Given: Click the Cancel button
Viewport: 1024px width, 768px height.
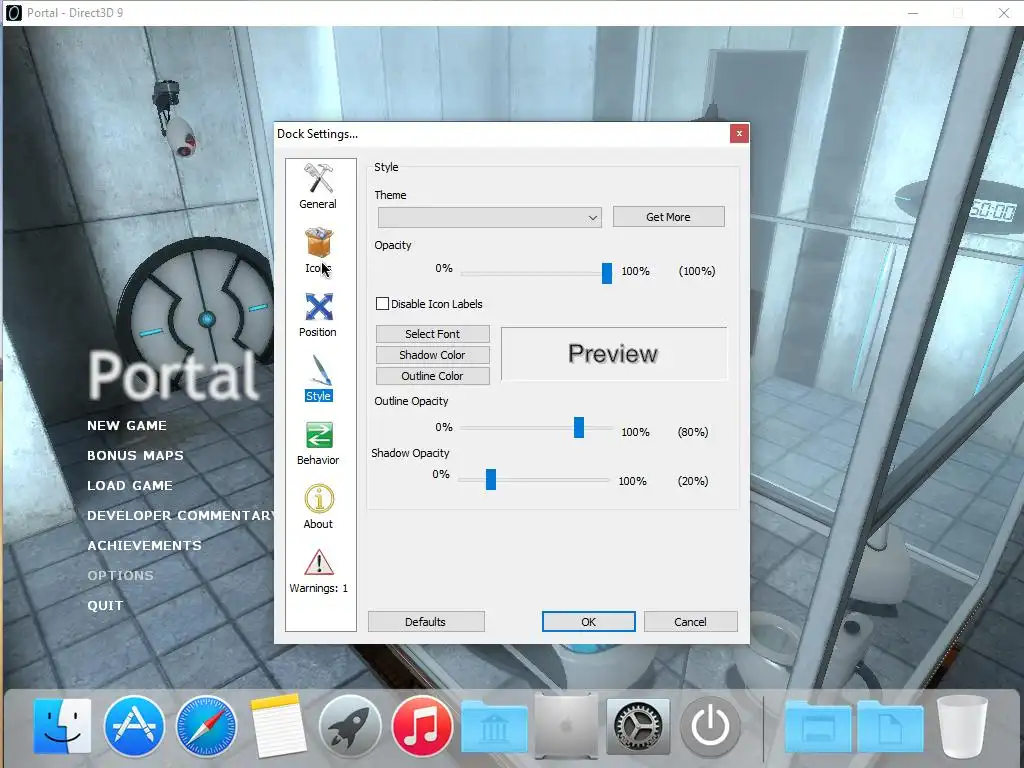Looking at the screenshot, I should click(690, 622).
